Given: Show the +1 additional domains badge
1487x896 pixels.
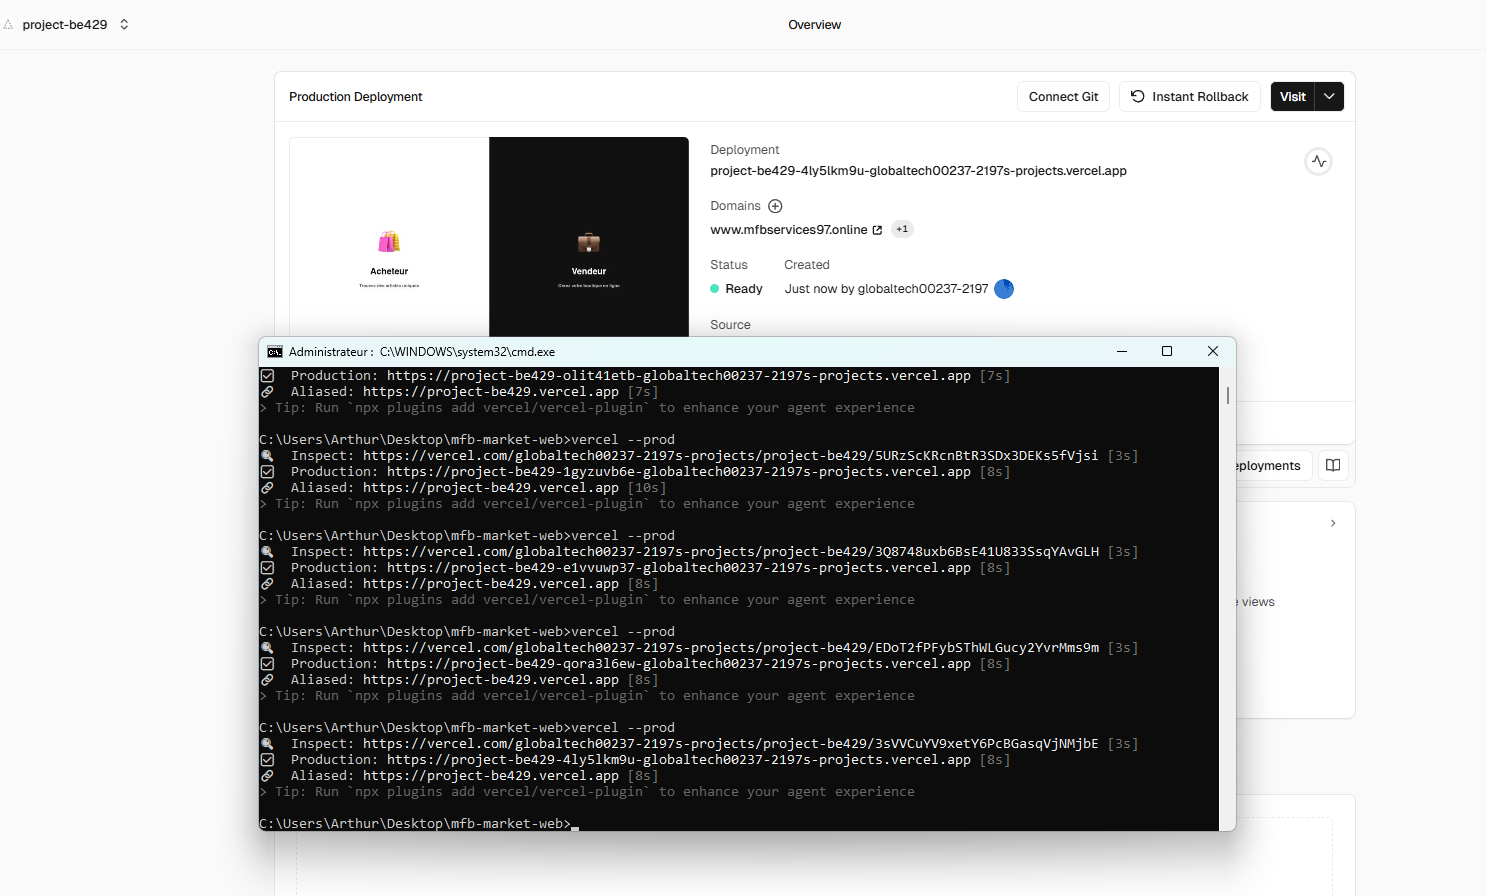Looking at the screenshot, I should pyautogui.click(x=902, y=229).
